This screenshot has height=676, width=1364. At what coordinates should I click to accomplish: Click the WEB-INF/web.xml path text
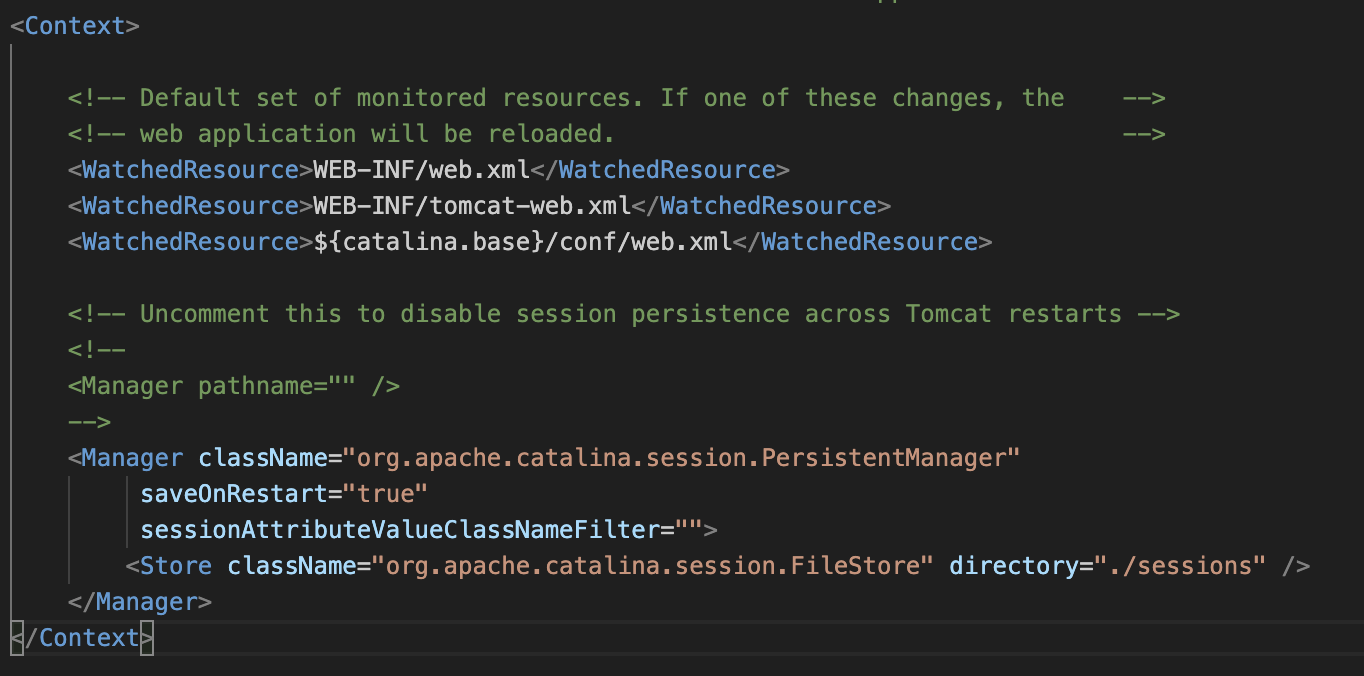421,170
